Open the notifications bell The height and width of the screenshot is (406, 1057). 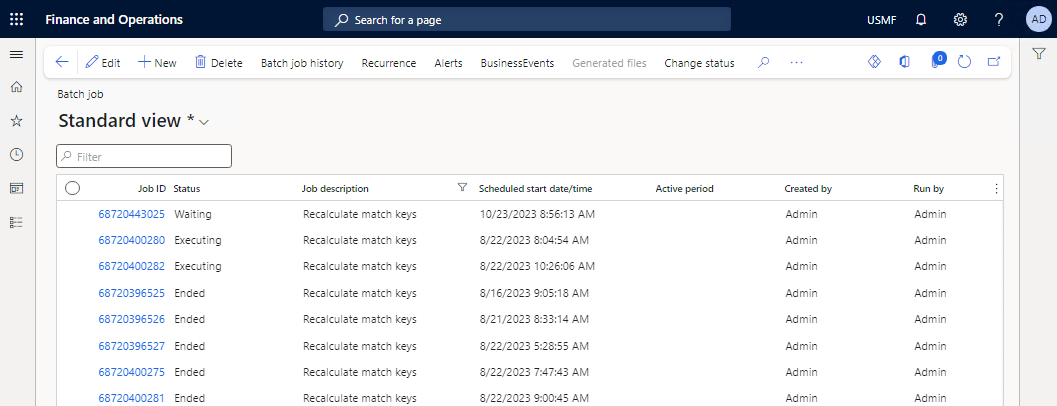tap(922, 20)
